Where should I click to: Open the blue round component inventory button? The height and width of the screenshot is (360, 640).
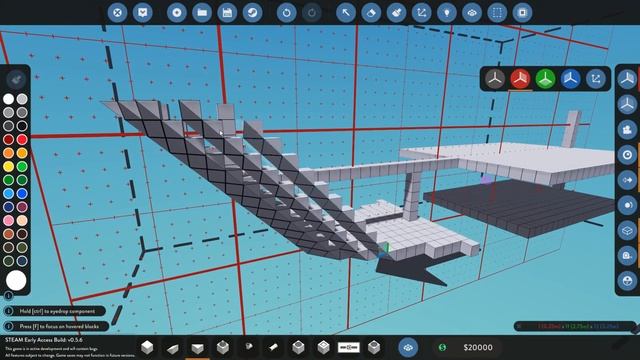click(408, 348)
